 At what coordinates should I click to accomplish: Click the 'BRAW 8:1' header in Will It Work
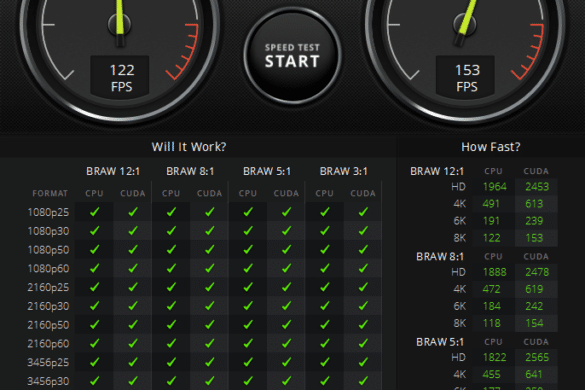(x=190, y=171)
